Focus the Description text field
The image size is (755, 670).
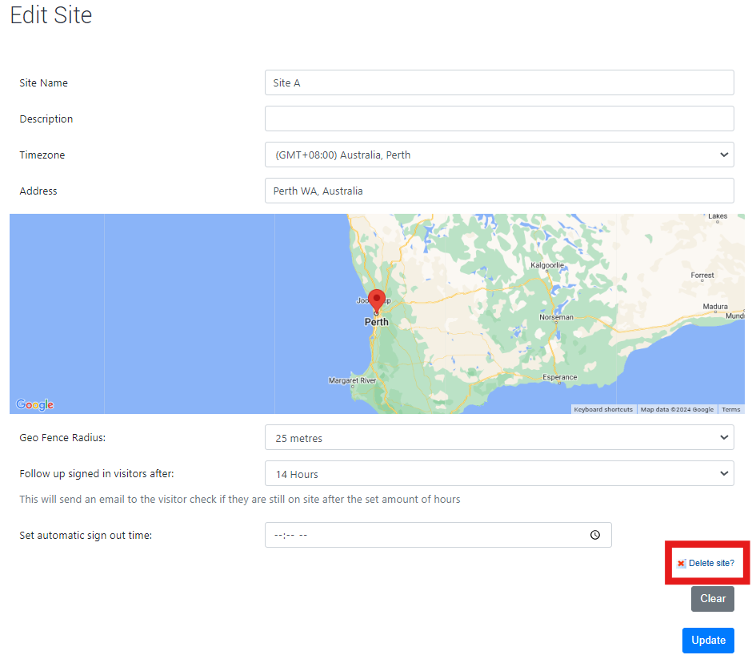point(499,119)
